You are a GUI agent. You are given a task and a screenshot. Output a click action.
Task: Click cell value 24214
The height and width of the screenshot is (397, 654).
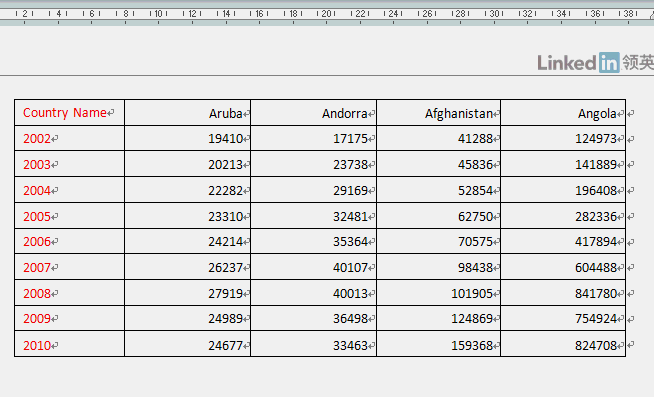coord(225,241)
